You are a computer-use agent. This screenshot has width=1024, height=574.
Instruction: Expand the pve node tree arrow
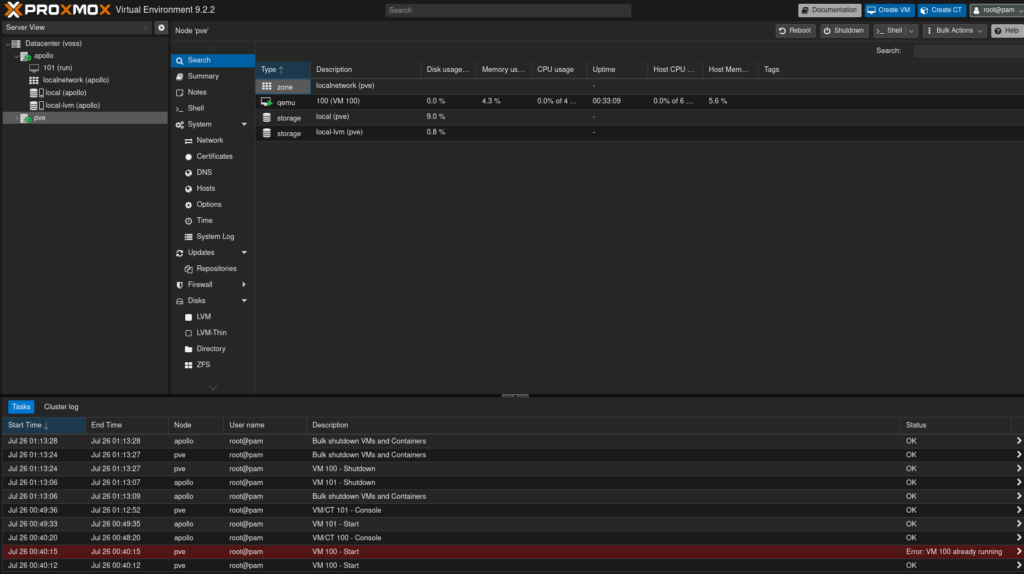coord(16,118)
